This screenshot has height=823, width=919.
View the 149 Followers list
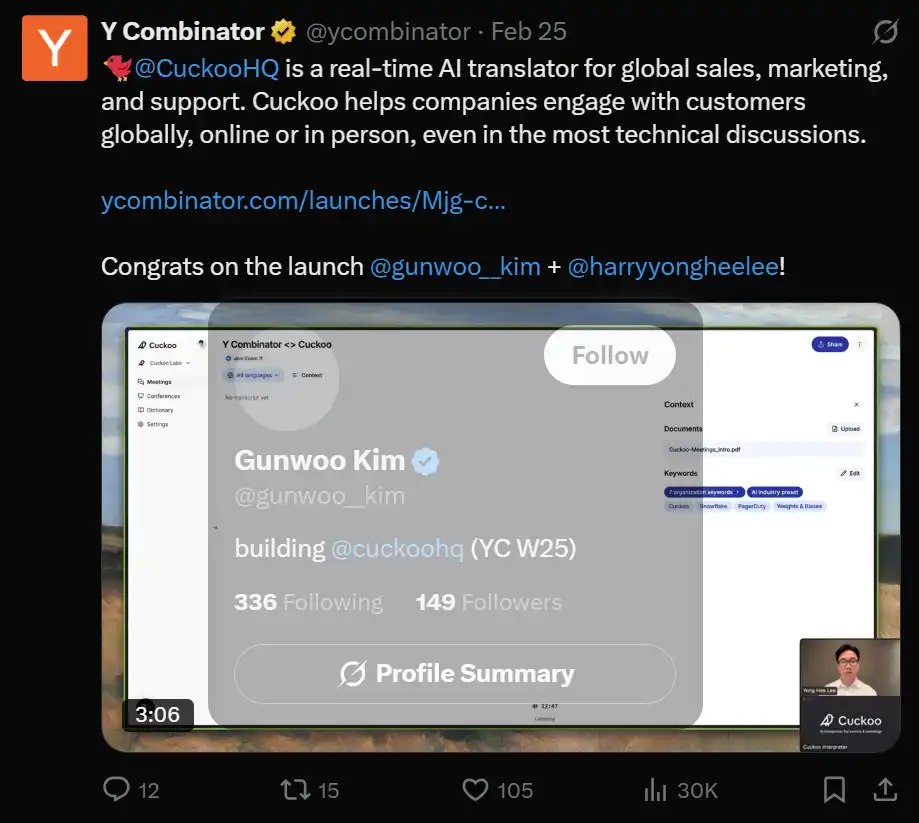(488, 602)
